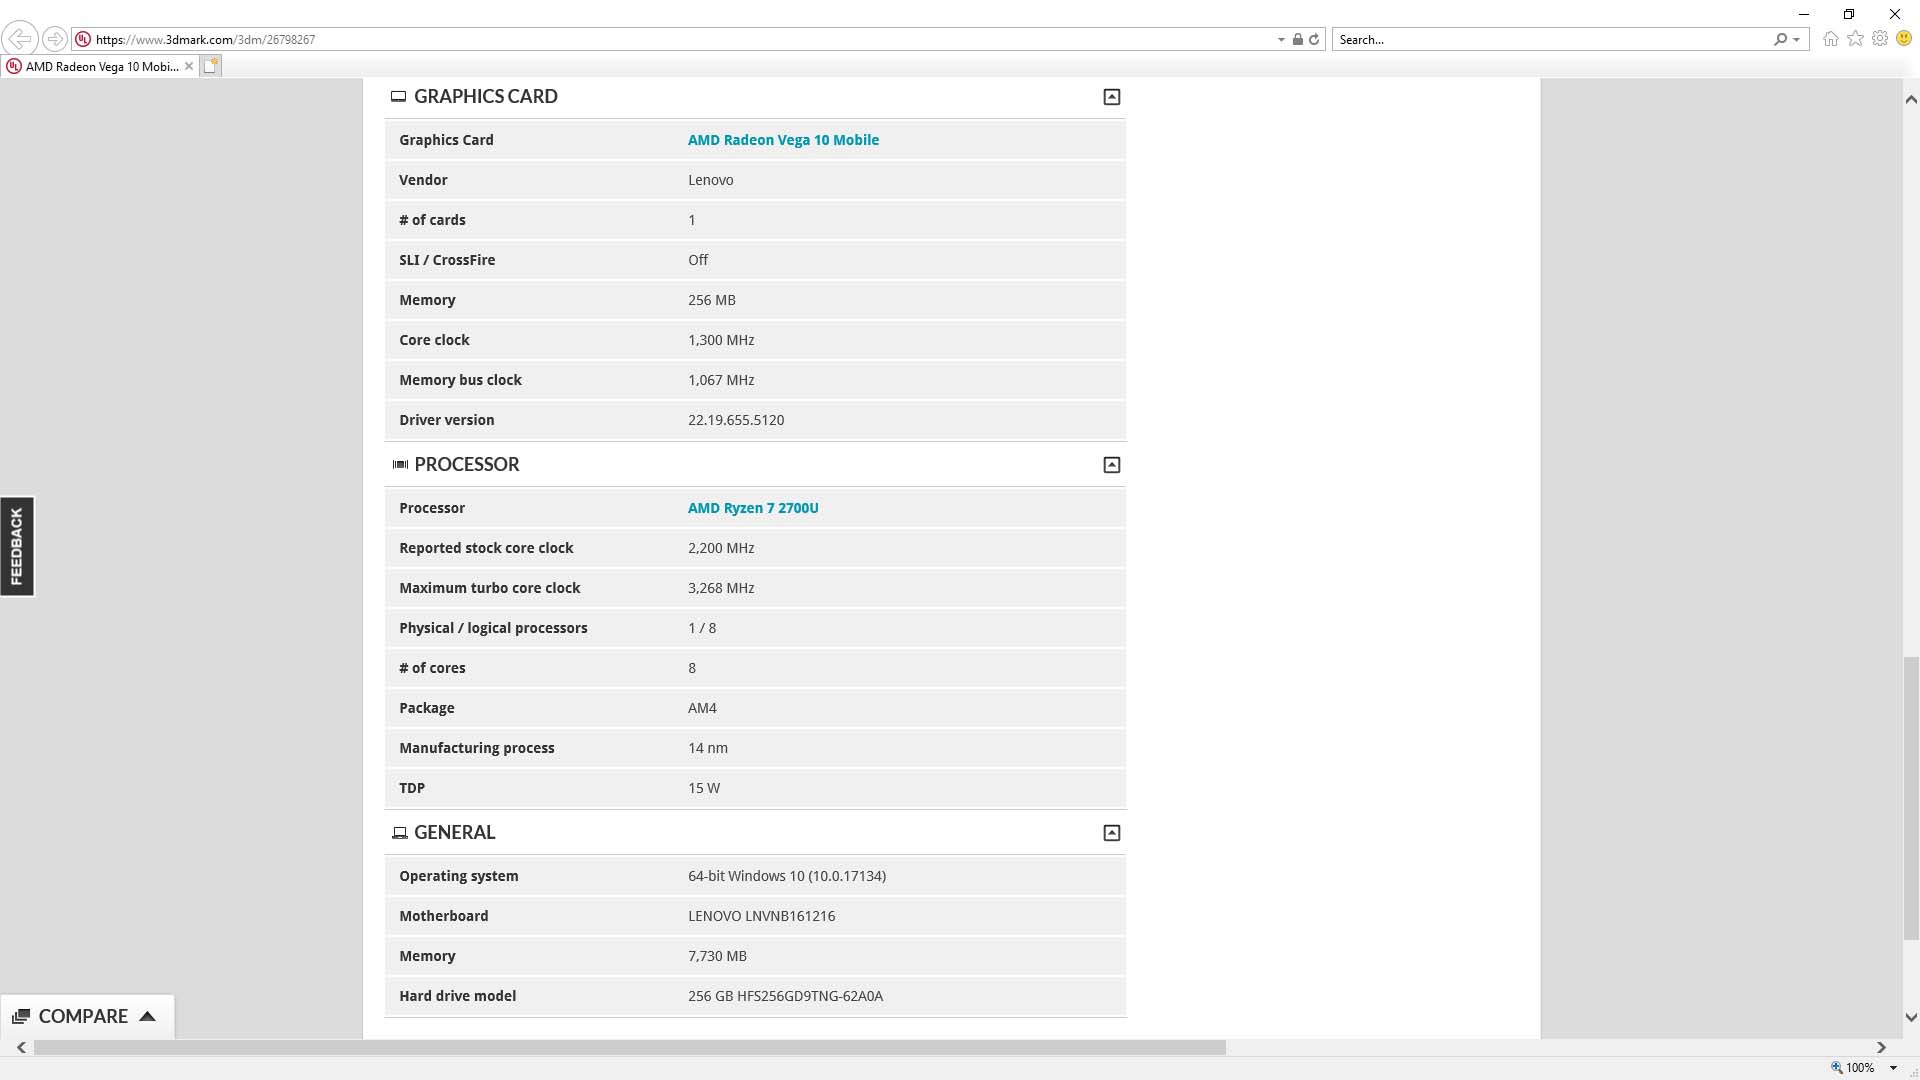Click the site favicon in address bar
This screenshot has height=1080, width=1920.
pyautogui.click(x=83, y=40)
